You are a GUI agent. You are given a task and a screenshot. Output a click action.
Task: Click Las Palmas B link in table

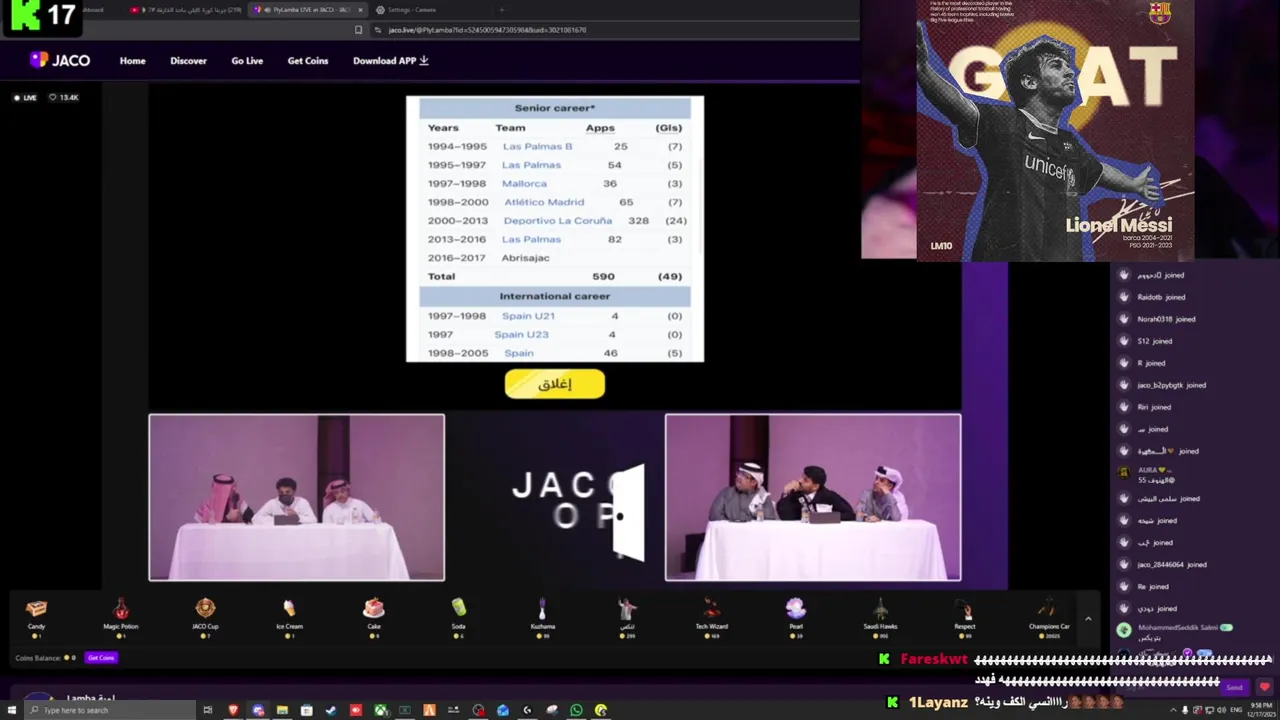pos(537,146)
